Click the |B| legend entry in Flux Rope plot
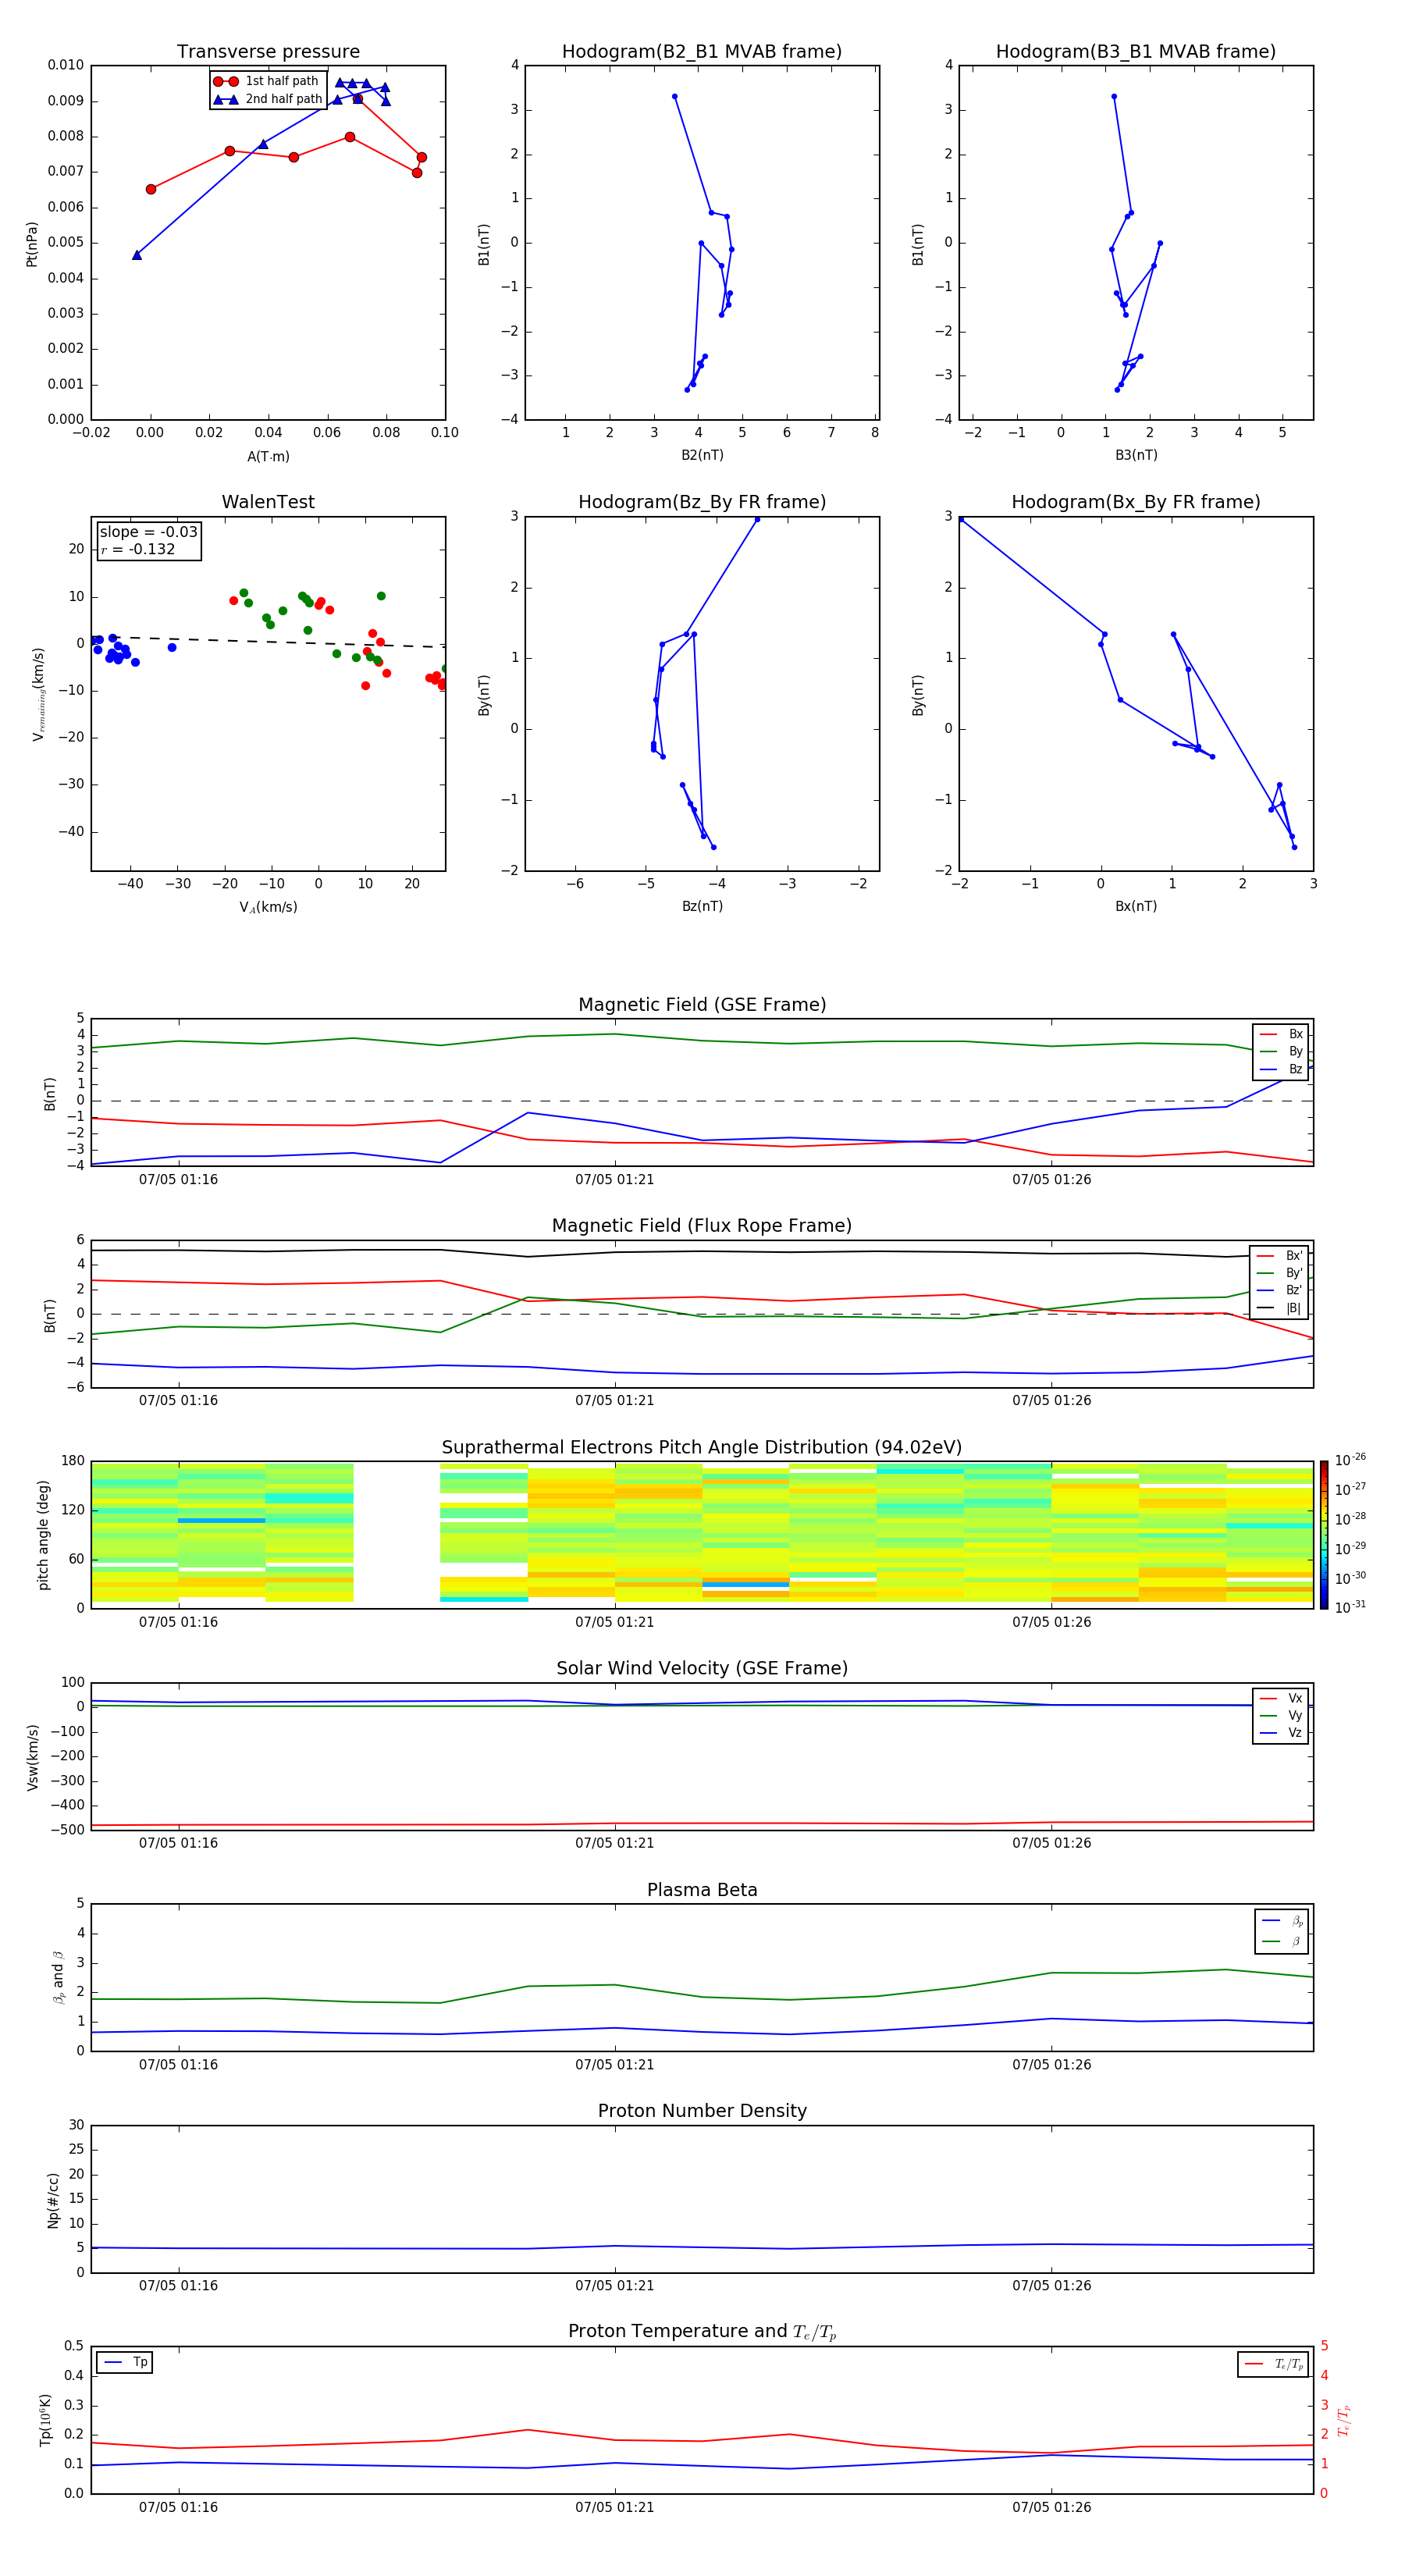The width and height of the screenshot is (1405, 2576). point(1280,1308)
